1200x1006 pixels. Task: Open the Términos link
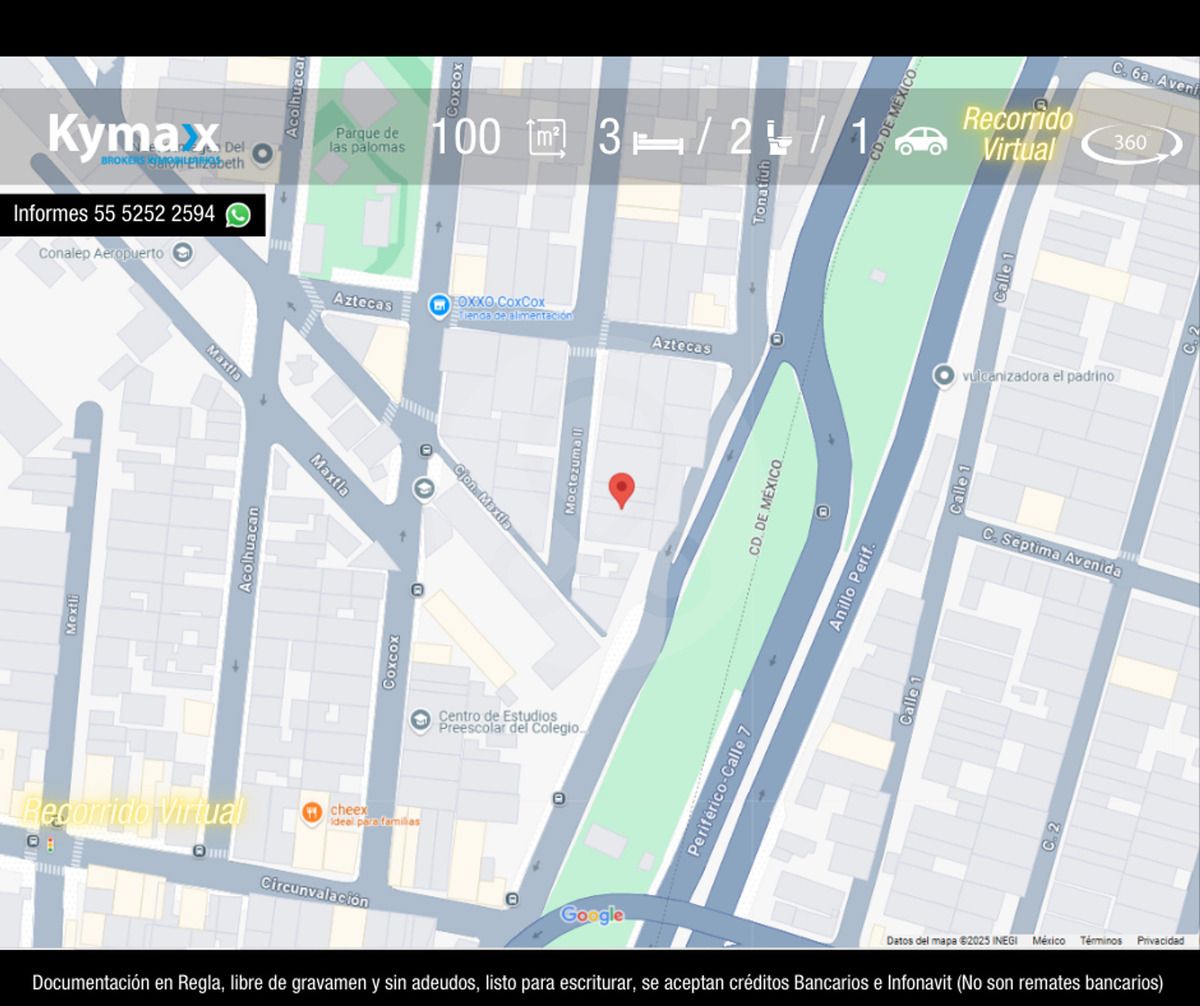[1100, 941]
